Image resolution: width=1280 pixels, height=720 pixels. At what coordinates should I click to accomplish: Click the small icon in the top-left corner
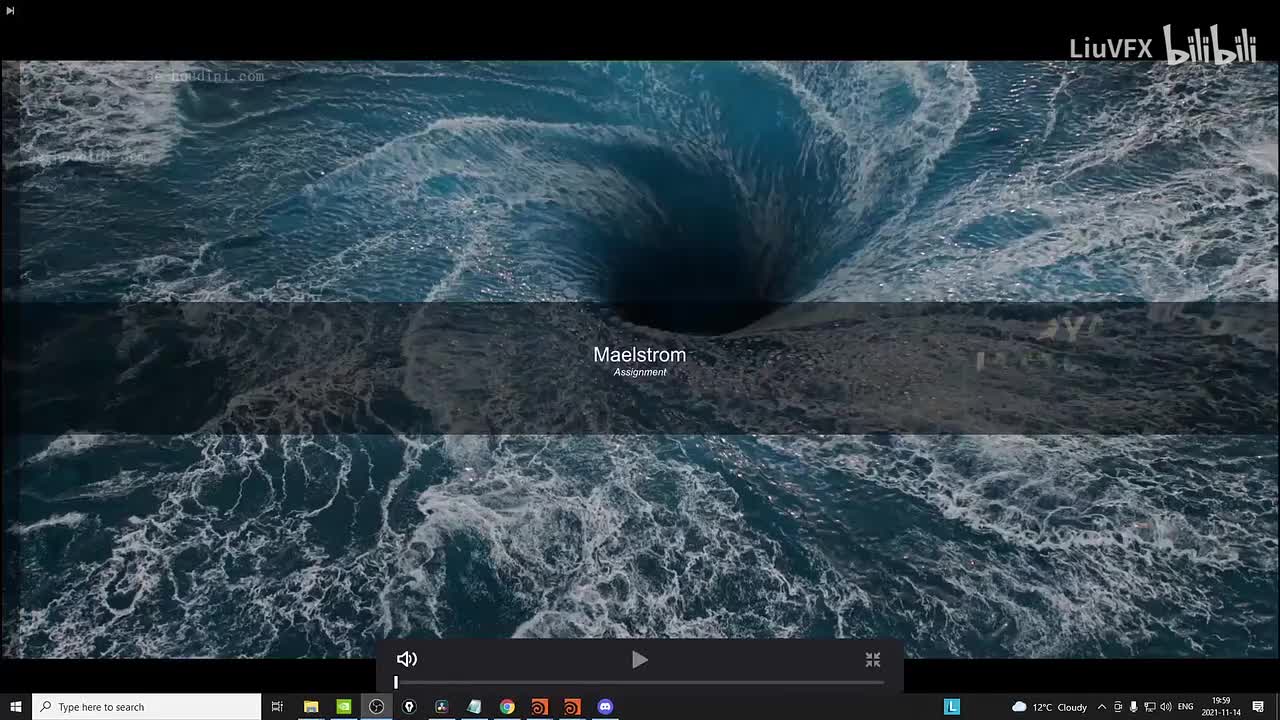click(10, 10)
